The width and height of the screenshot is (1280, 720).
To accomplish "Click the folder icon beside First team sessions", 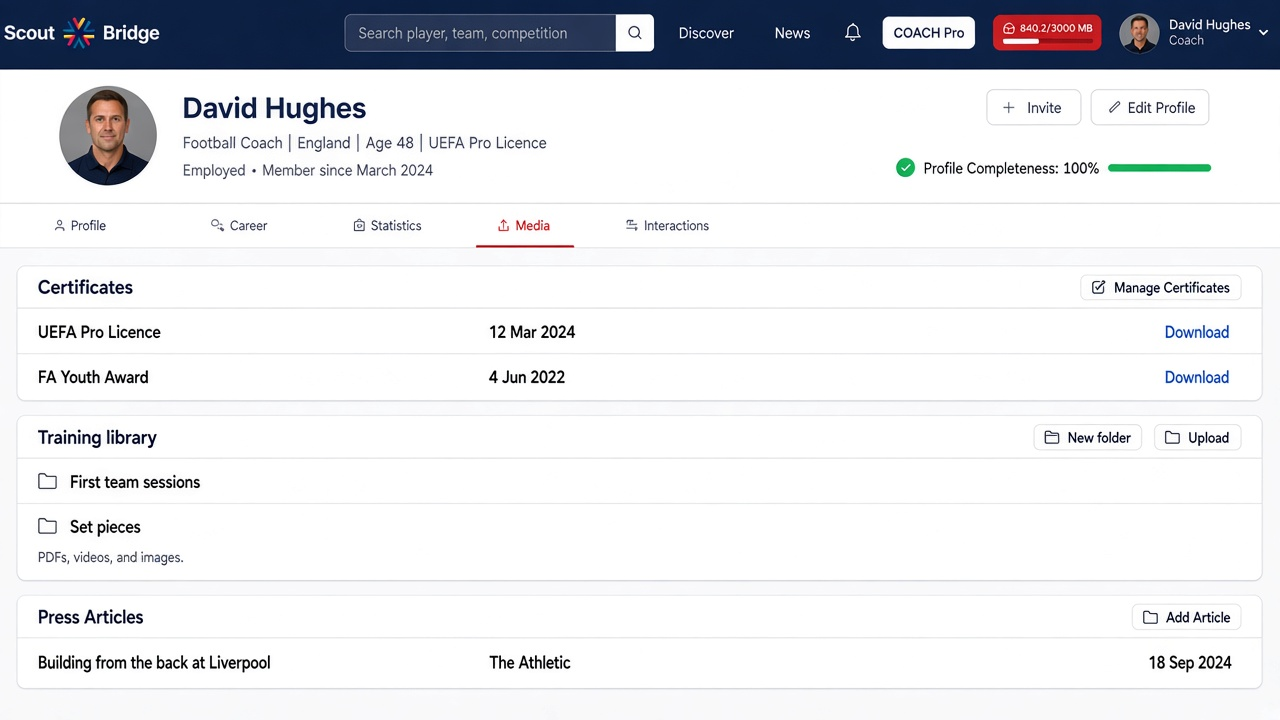I will pos(47,482).
